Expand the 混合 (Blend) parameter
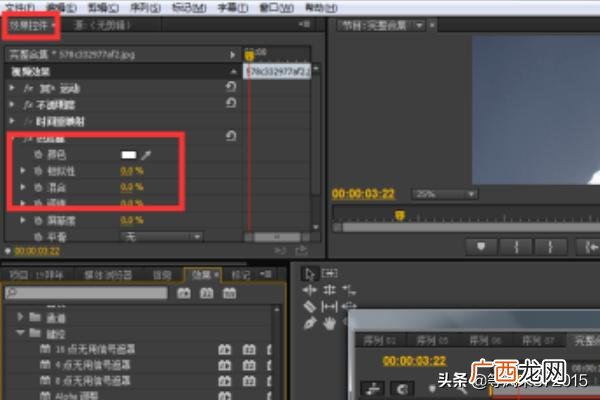The image size is (600, 400). (x=23, y=187)
